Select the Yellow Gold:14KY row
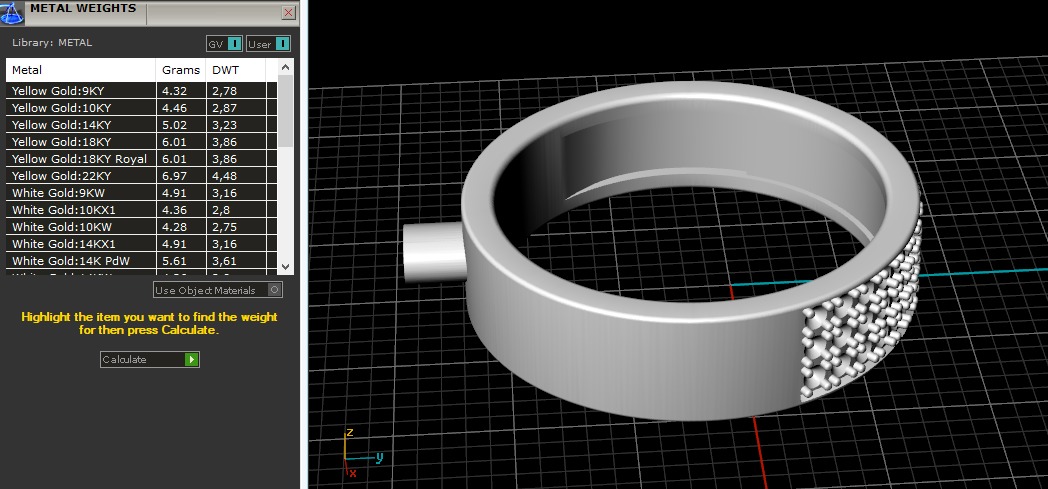This screenshot has width=1048, height=489. click(x=141, y=125)
